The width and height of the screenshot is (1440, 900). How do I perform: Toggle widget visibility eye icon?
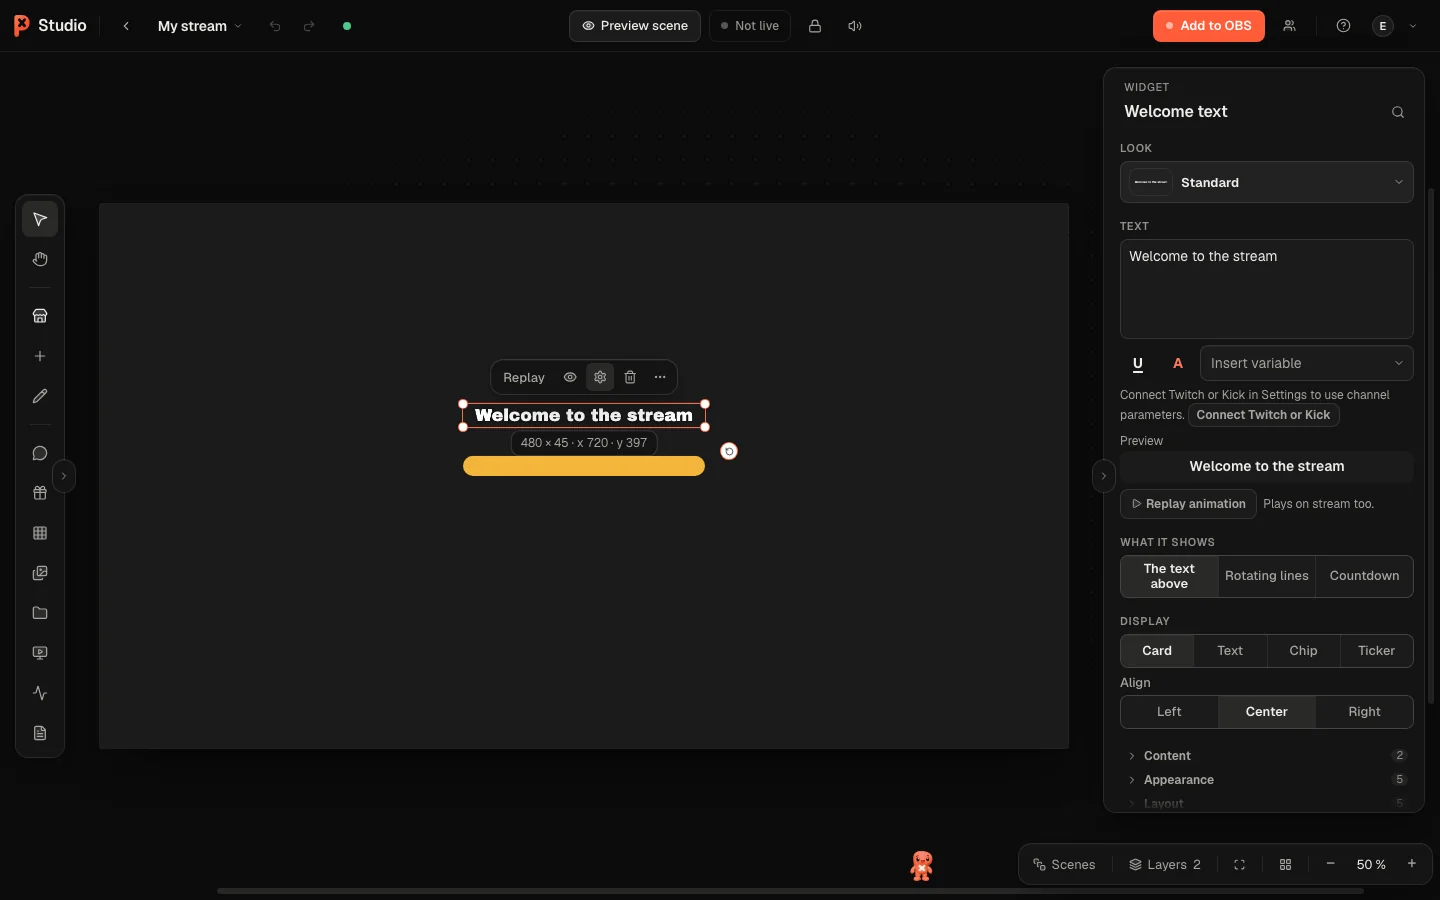click(570, 377)
